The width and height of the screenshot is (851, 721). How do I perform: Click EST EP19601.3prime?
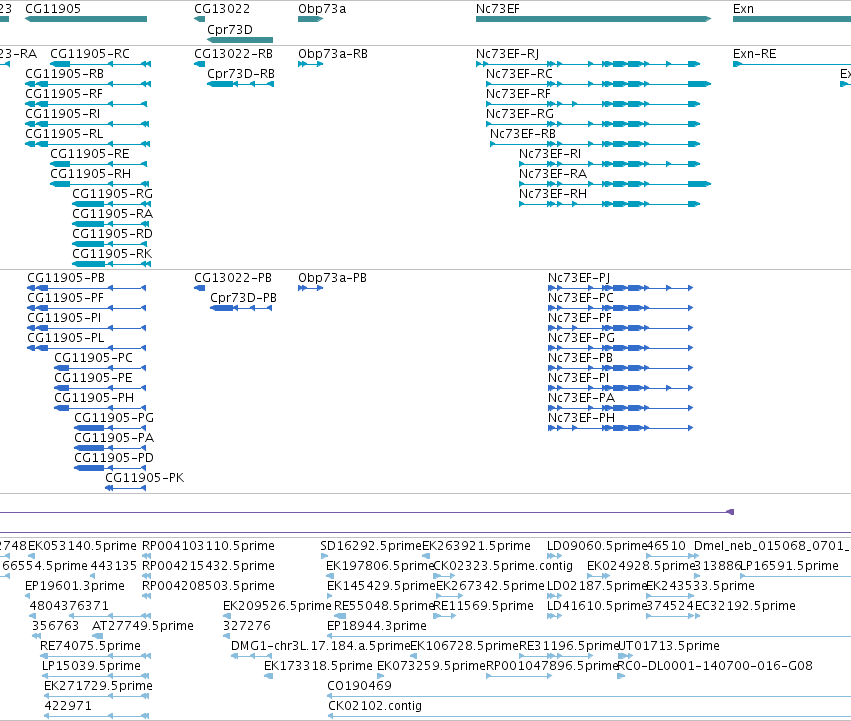[74, 586]
